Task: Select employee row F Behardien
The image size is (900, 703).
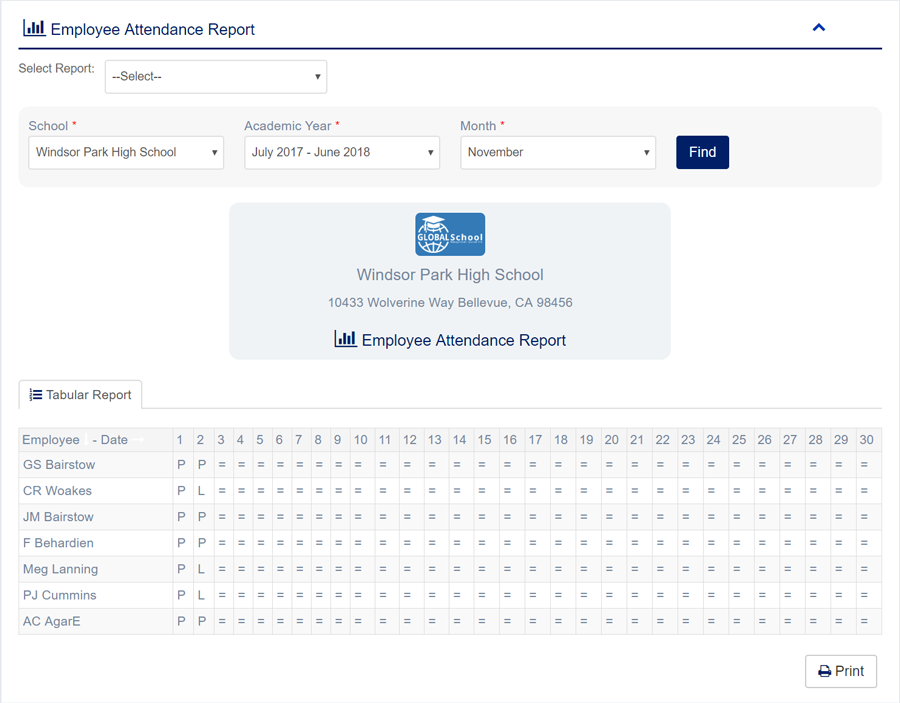Action: pos(450,543)
